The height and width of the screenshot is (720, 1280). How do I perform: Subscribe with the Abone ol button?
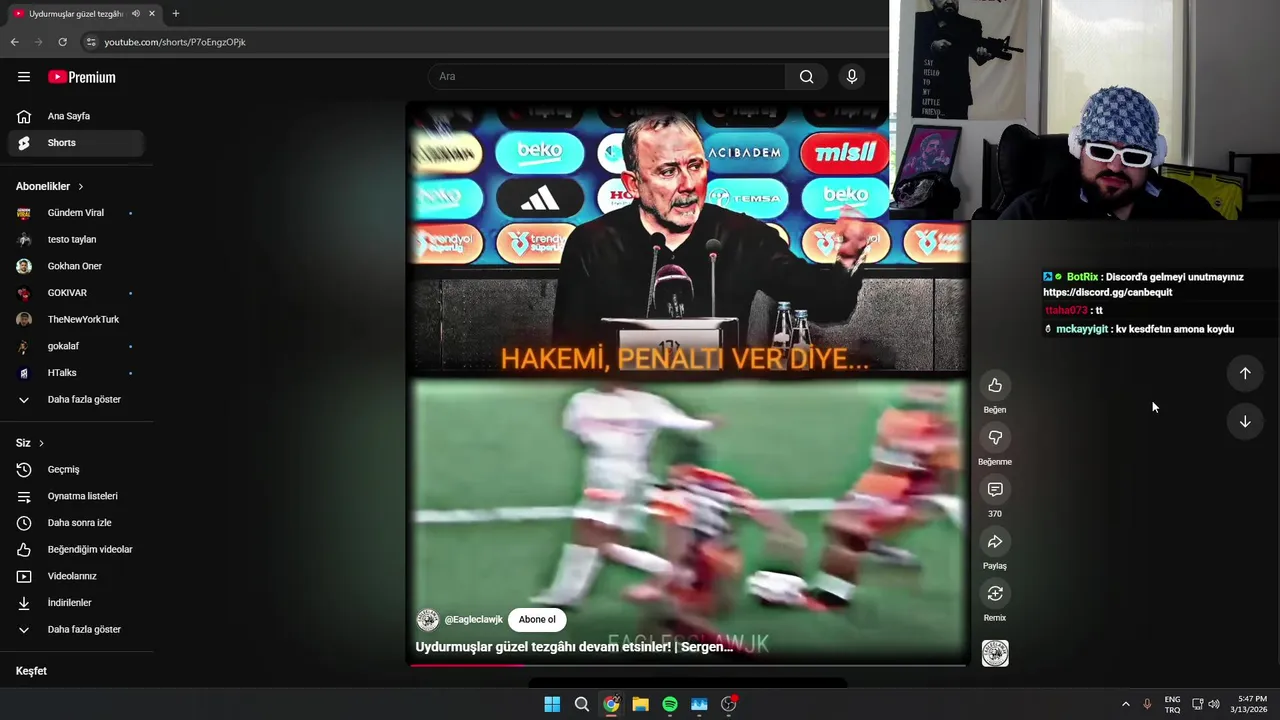[537, 620]
